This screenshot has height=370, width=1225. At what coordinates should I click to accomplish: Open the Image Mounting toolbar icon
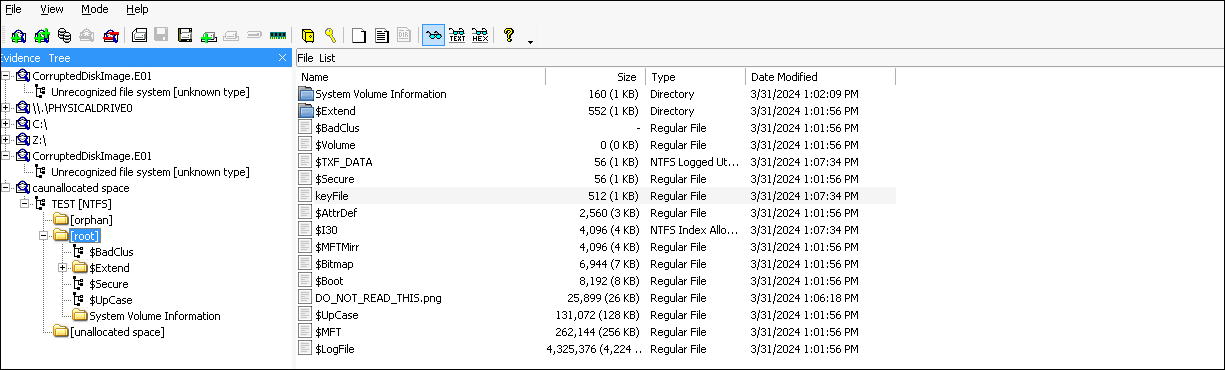(x=64, y=36)
